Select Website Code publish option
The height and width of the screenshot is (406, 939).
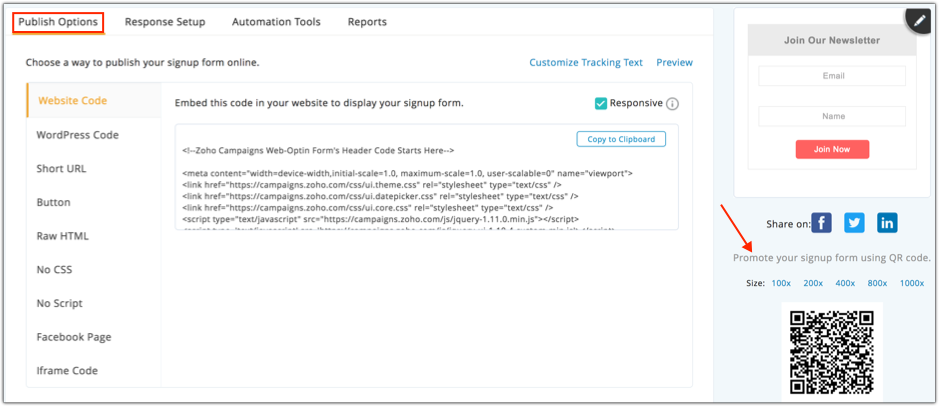(94, 101)
